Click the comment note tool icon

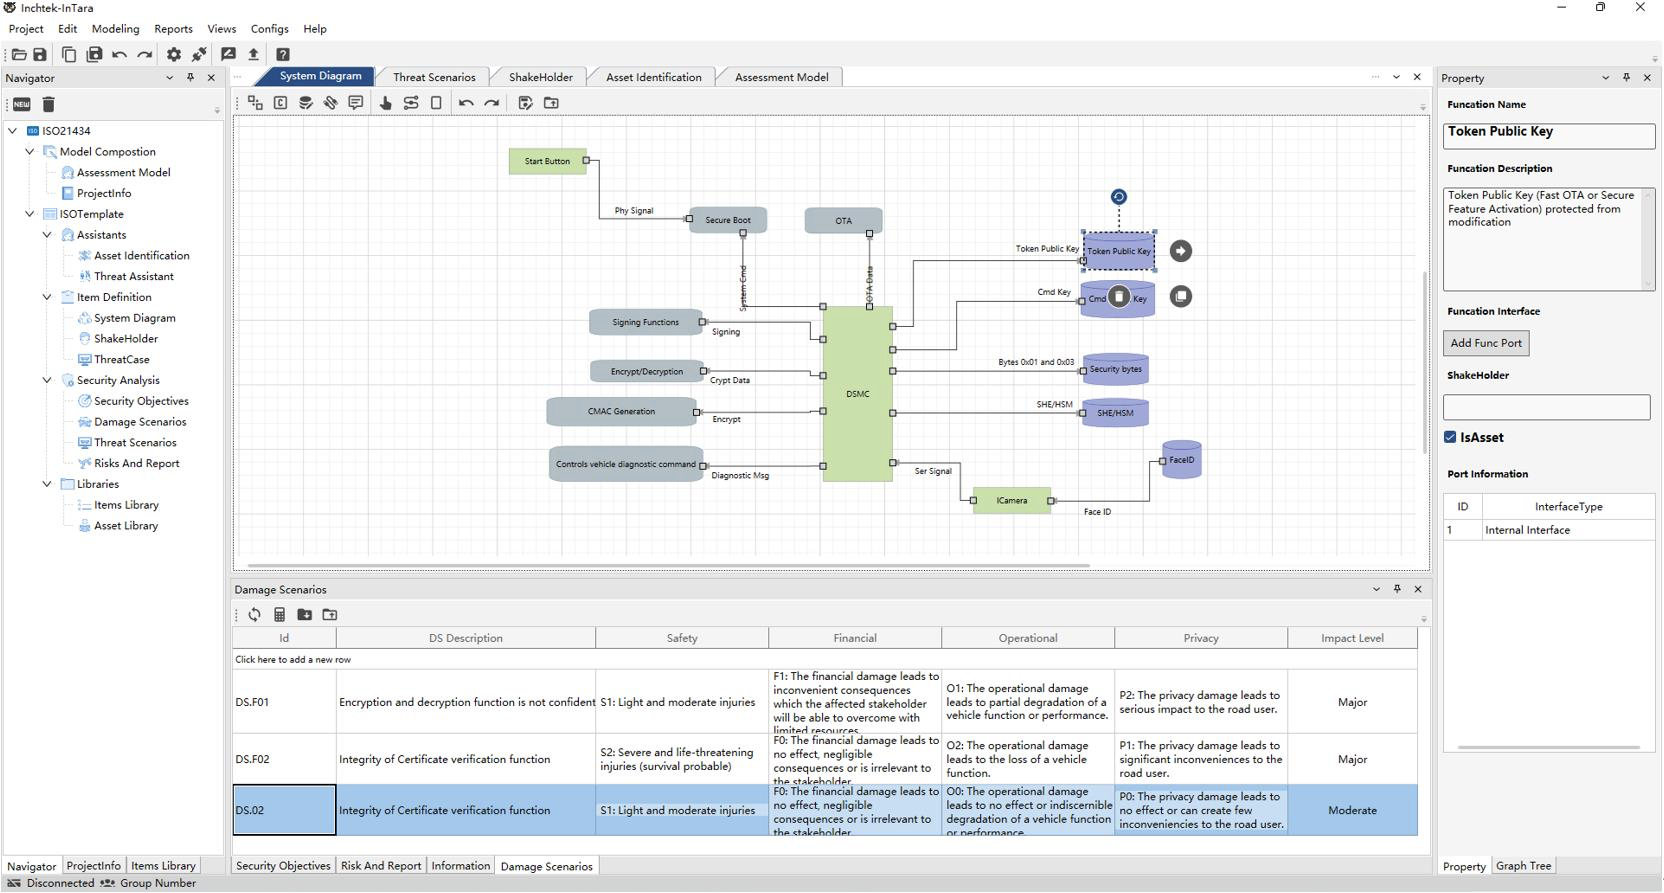356,103
